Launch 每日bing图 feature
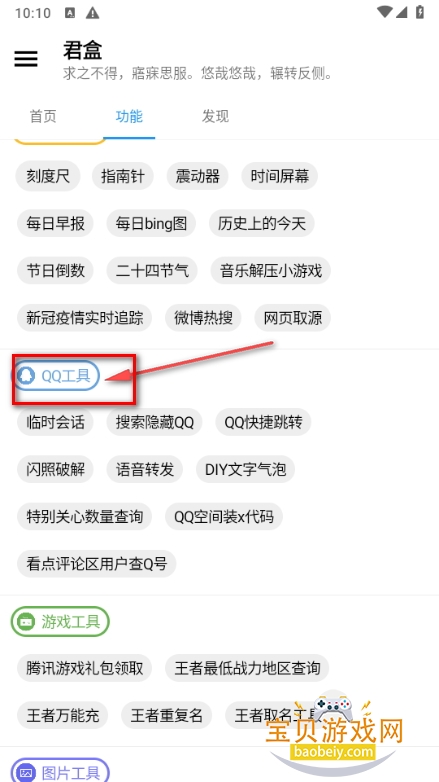Viewport: 439px width, 782px height. (151, 223)
